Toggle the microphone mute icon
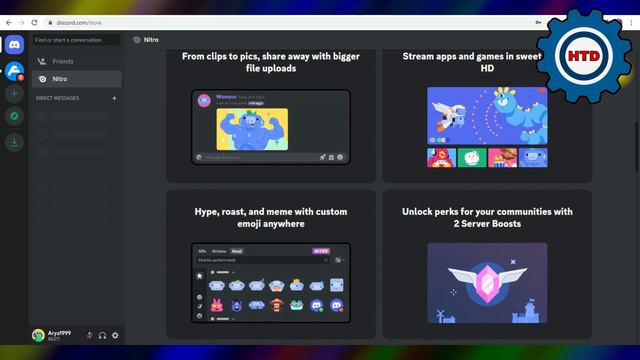This screenshot has height=360, width=640. (89, 336)
